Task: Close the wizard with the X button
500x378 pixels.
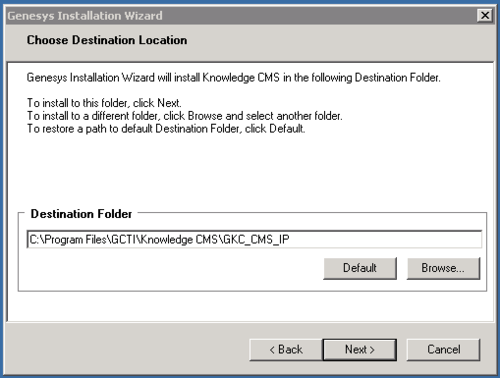Action: coord(485,15)
